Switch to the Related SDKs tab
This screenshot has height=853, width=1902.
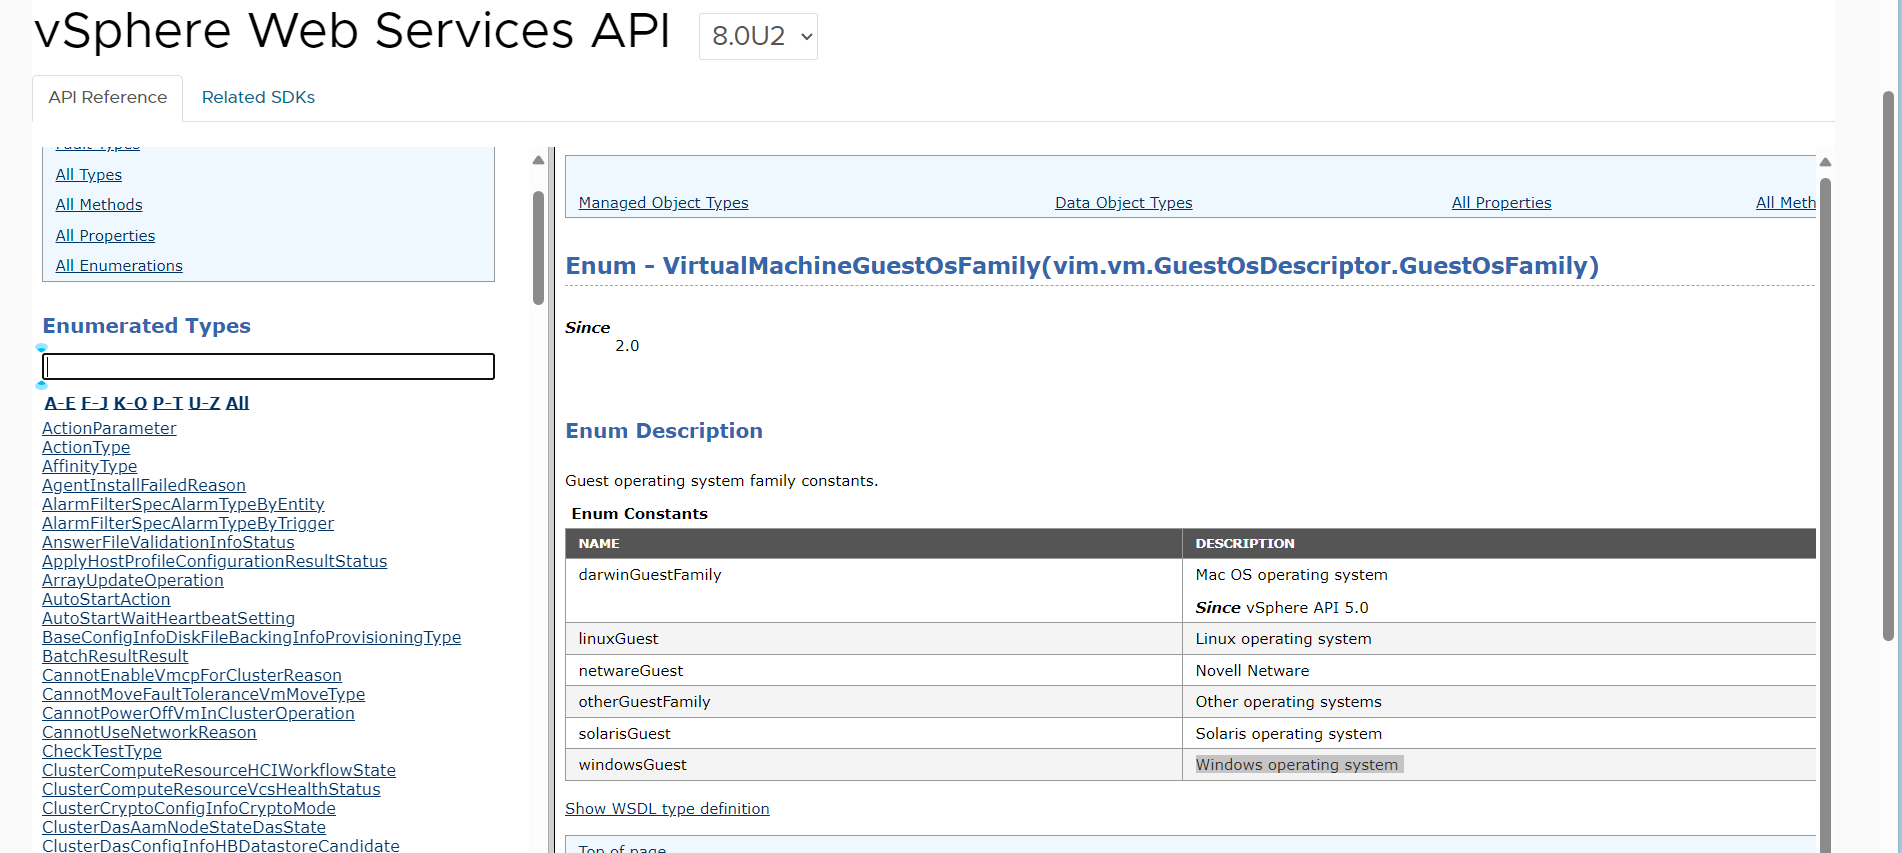pos(258,97)
